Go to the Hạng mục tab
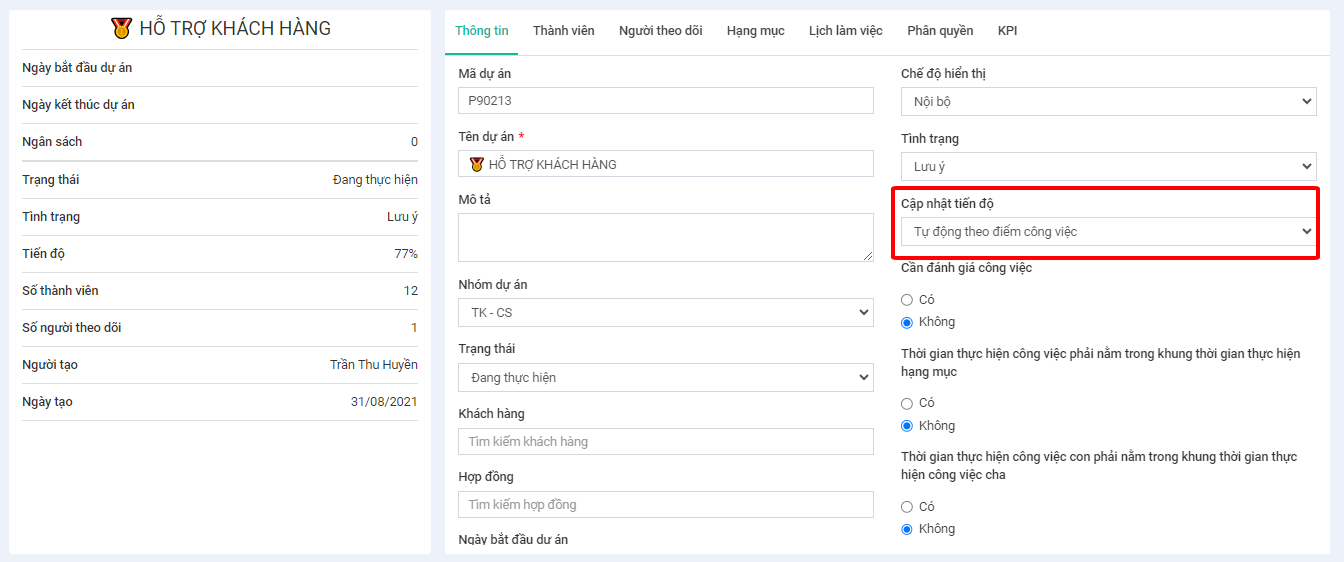1344x562 pixels. [755, 31]
